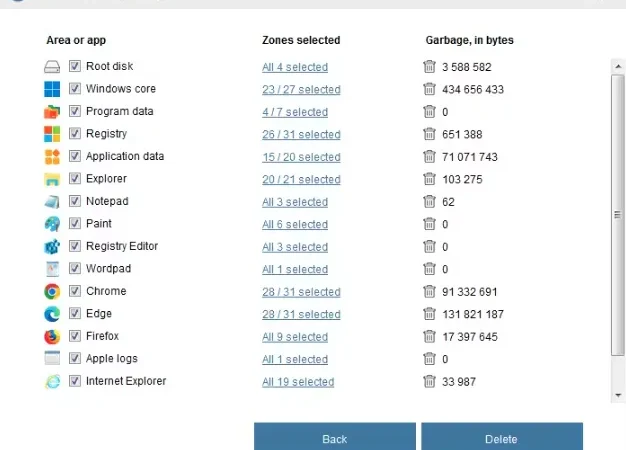Open the '23 / 27 selected' zones link

[301, 89]
